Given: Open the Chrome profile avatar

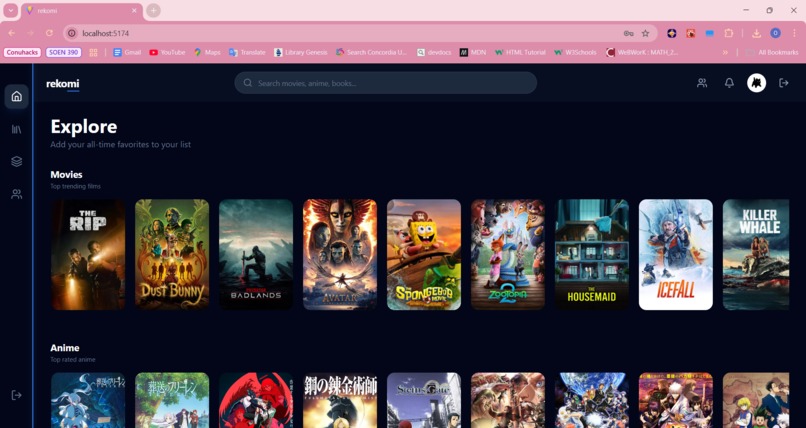Looking at the screenshot, I should point(775,33).
